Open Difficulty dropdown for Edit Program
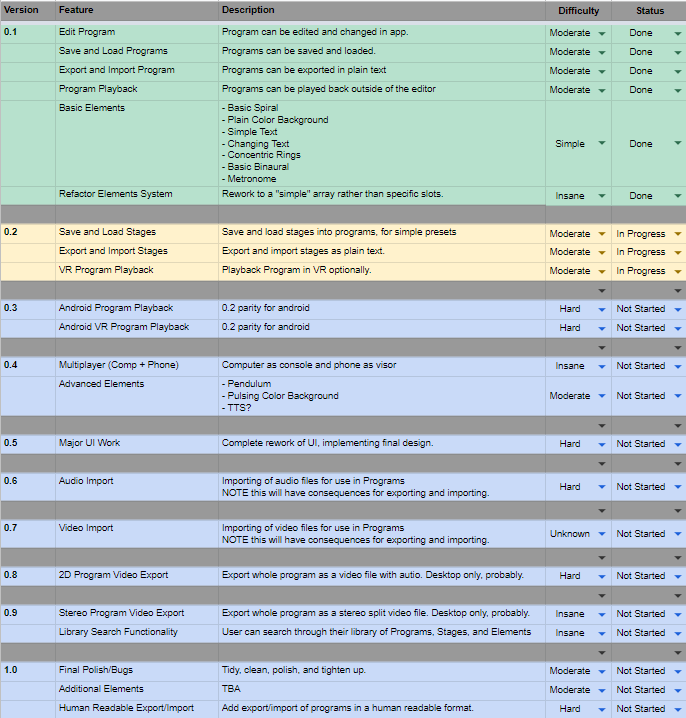Image resolution: width=686 pixels, height=718 pixels. (602, 33)
